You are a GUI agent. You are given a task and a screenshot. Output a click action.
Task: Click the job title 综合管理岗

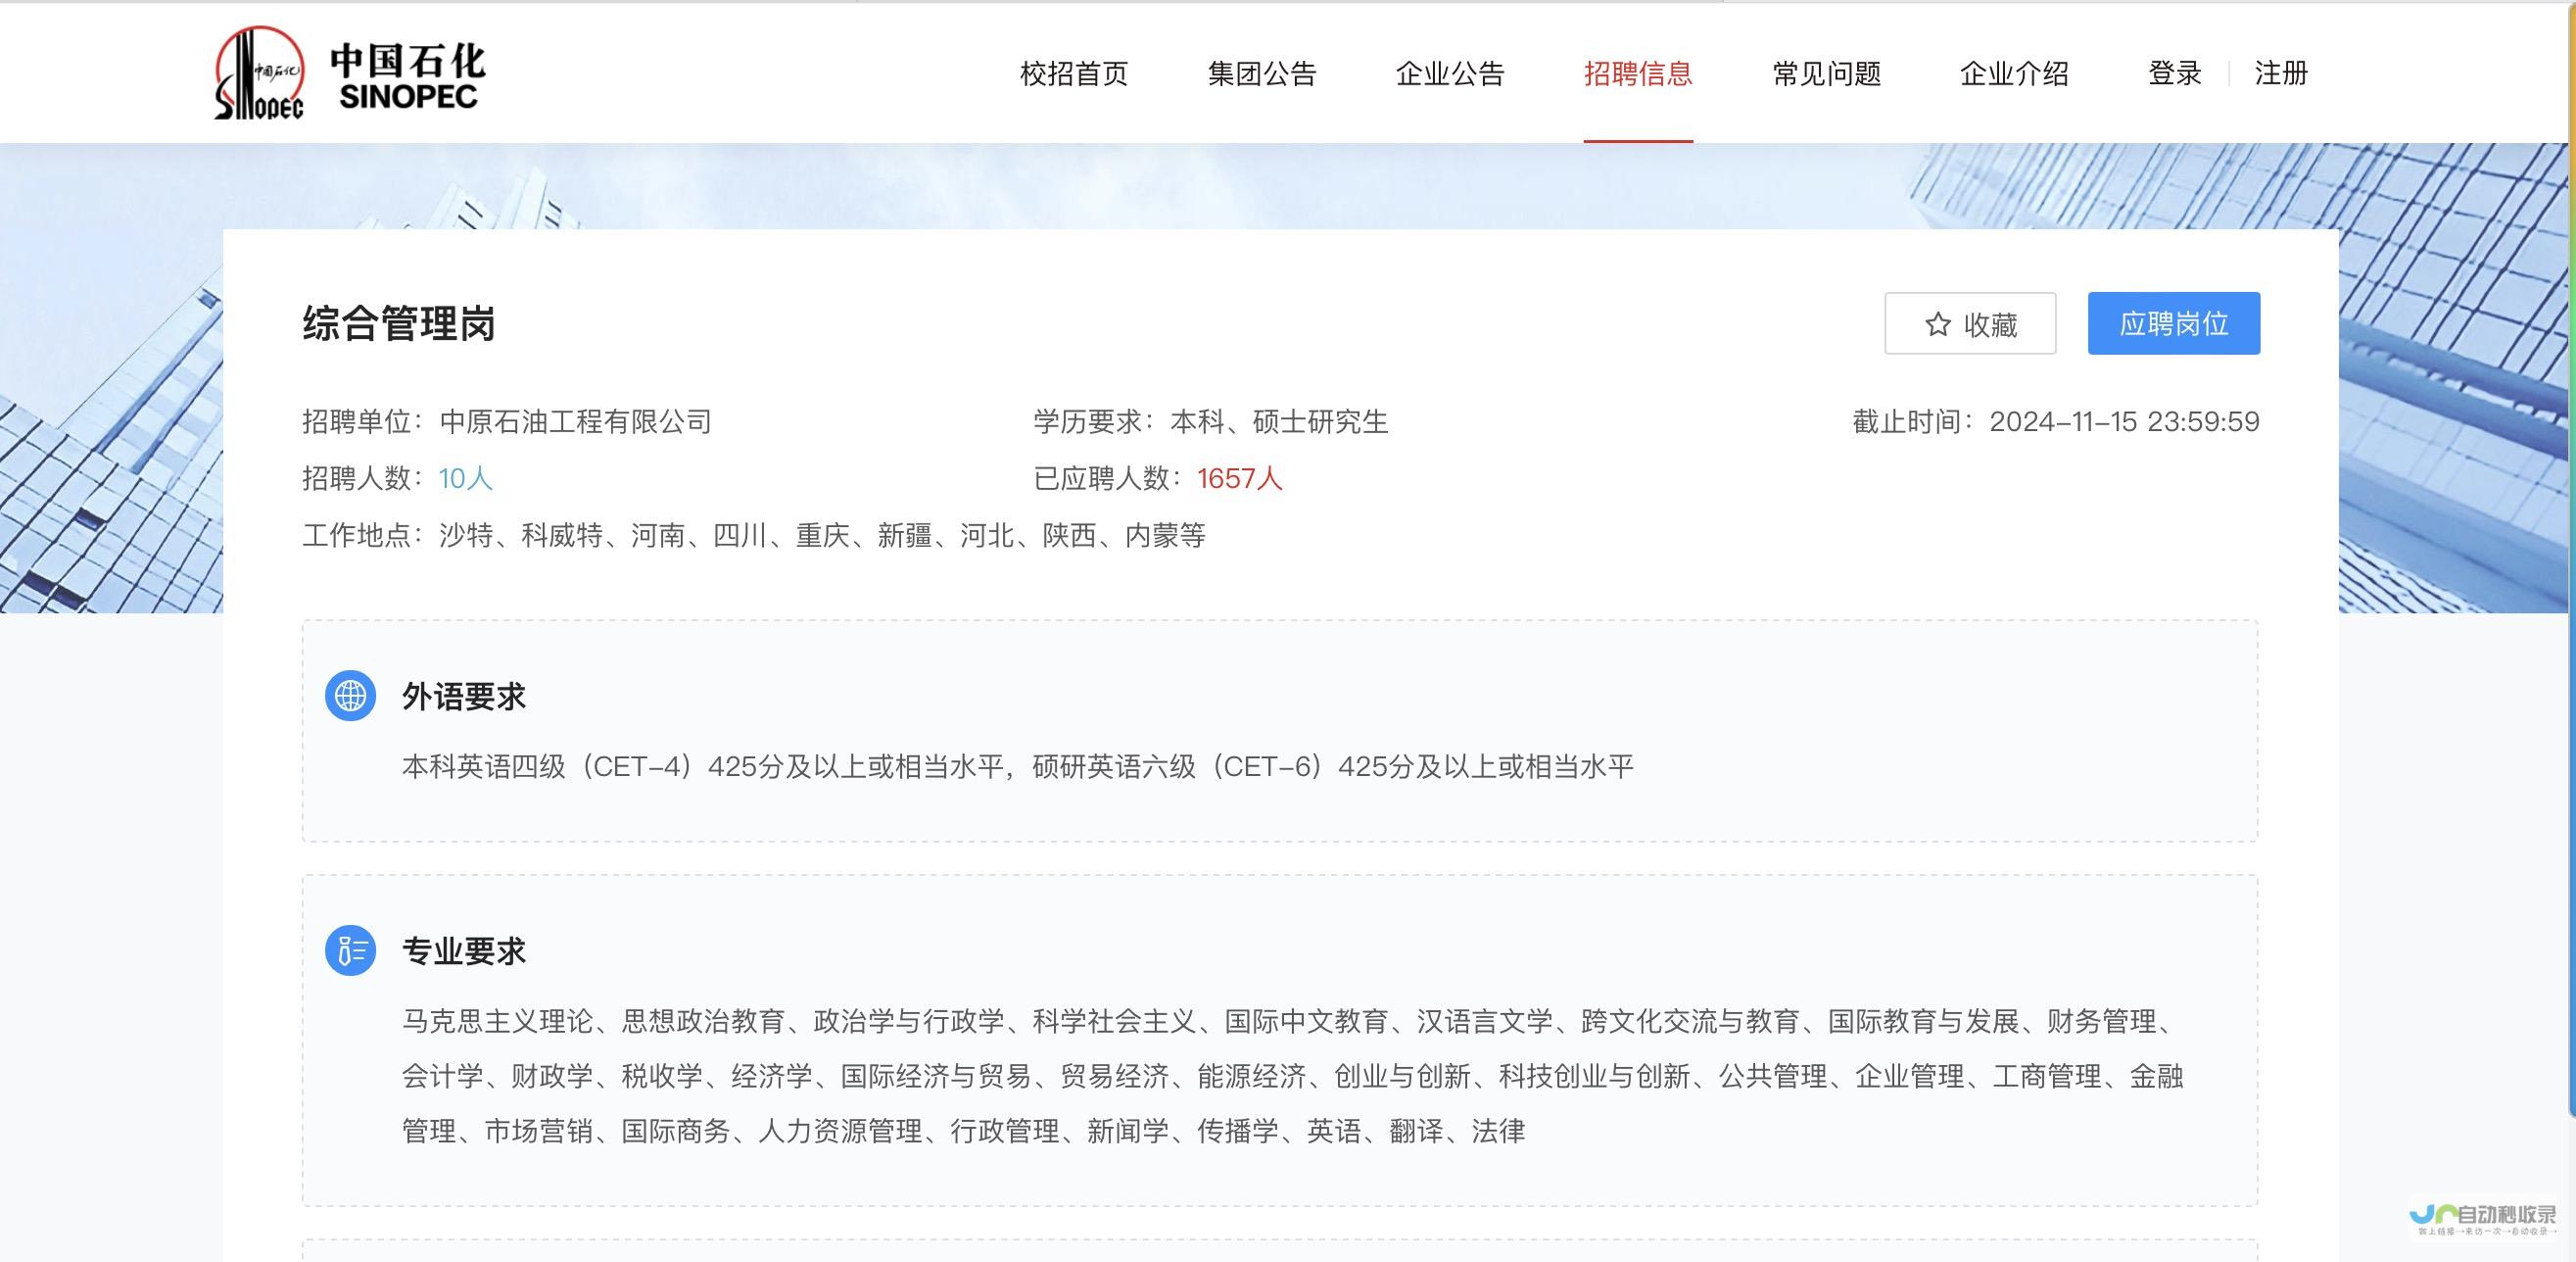(x=399, y=324)
